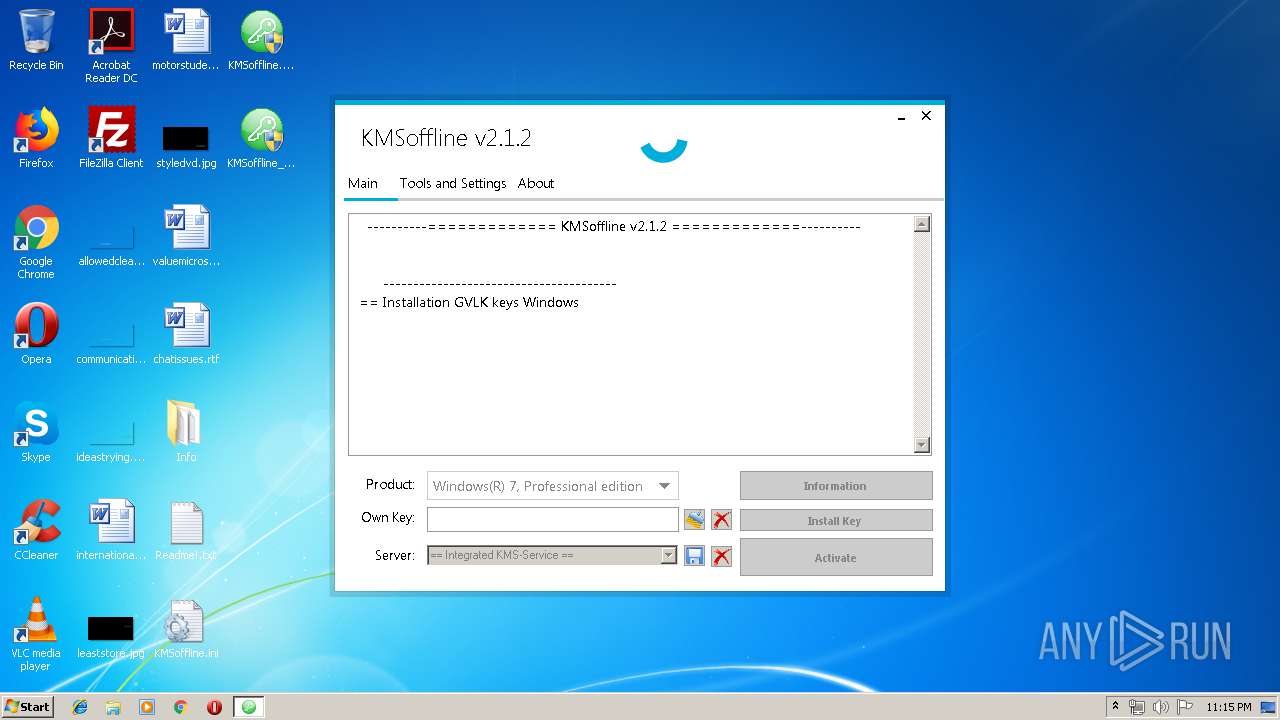1280x720 pixels.
Task: Click the paste key icon beside Own Key
Action: (x=694, y=519)
